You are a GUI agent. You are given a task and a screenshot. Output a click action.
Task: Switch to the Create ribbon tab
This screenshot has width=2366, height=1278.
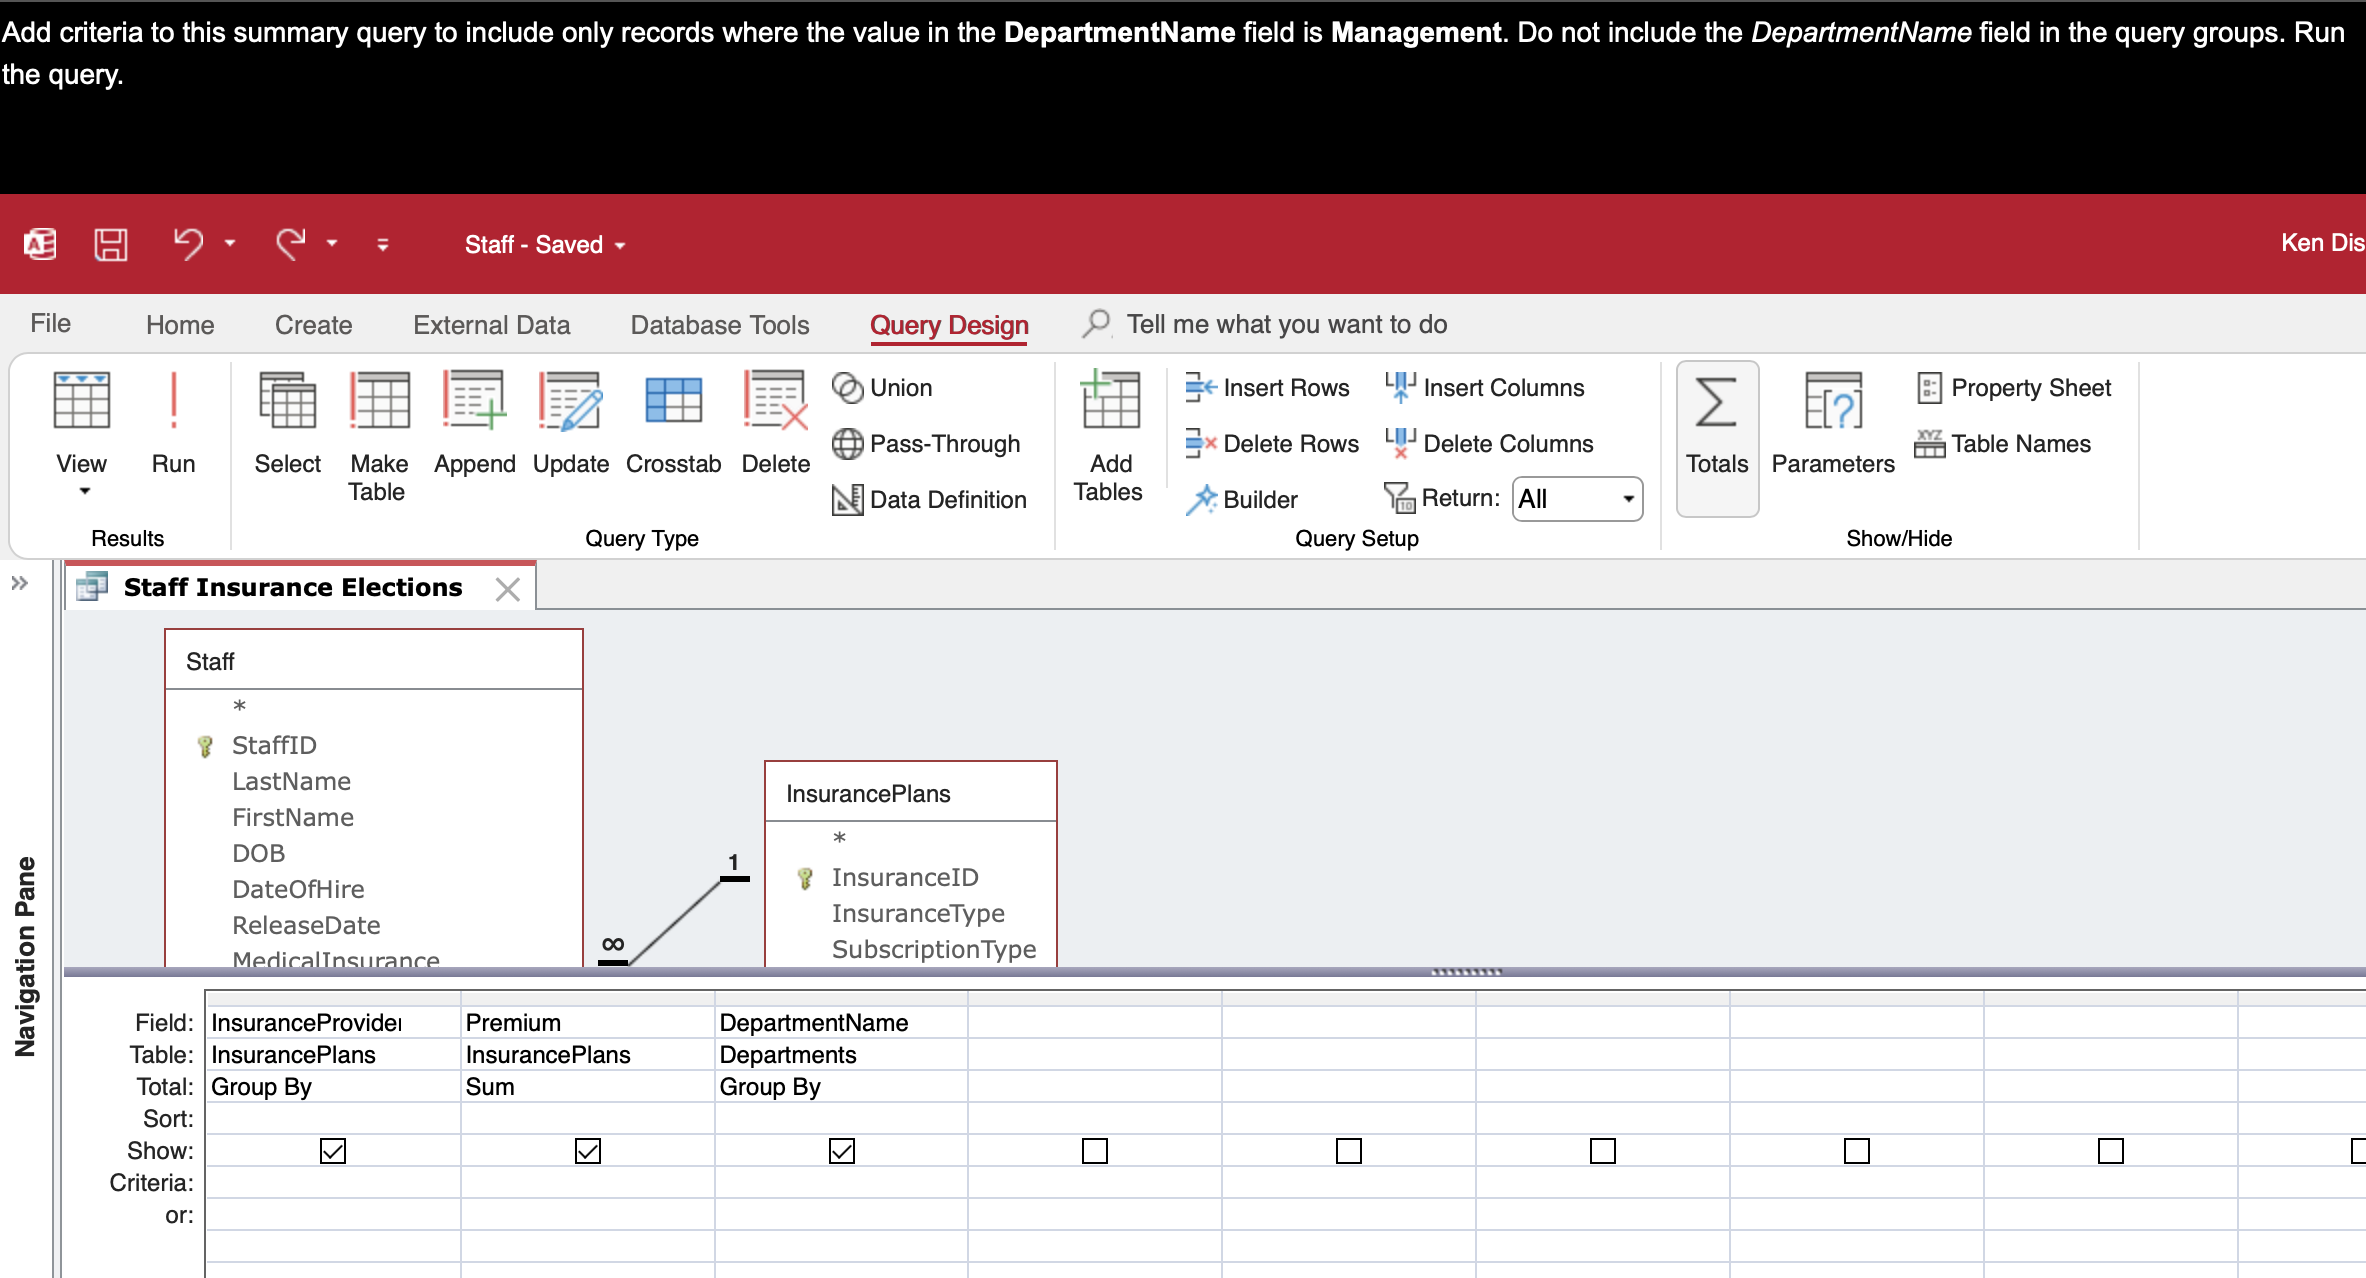[313, 325]
